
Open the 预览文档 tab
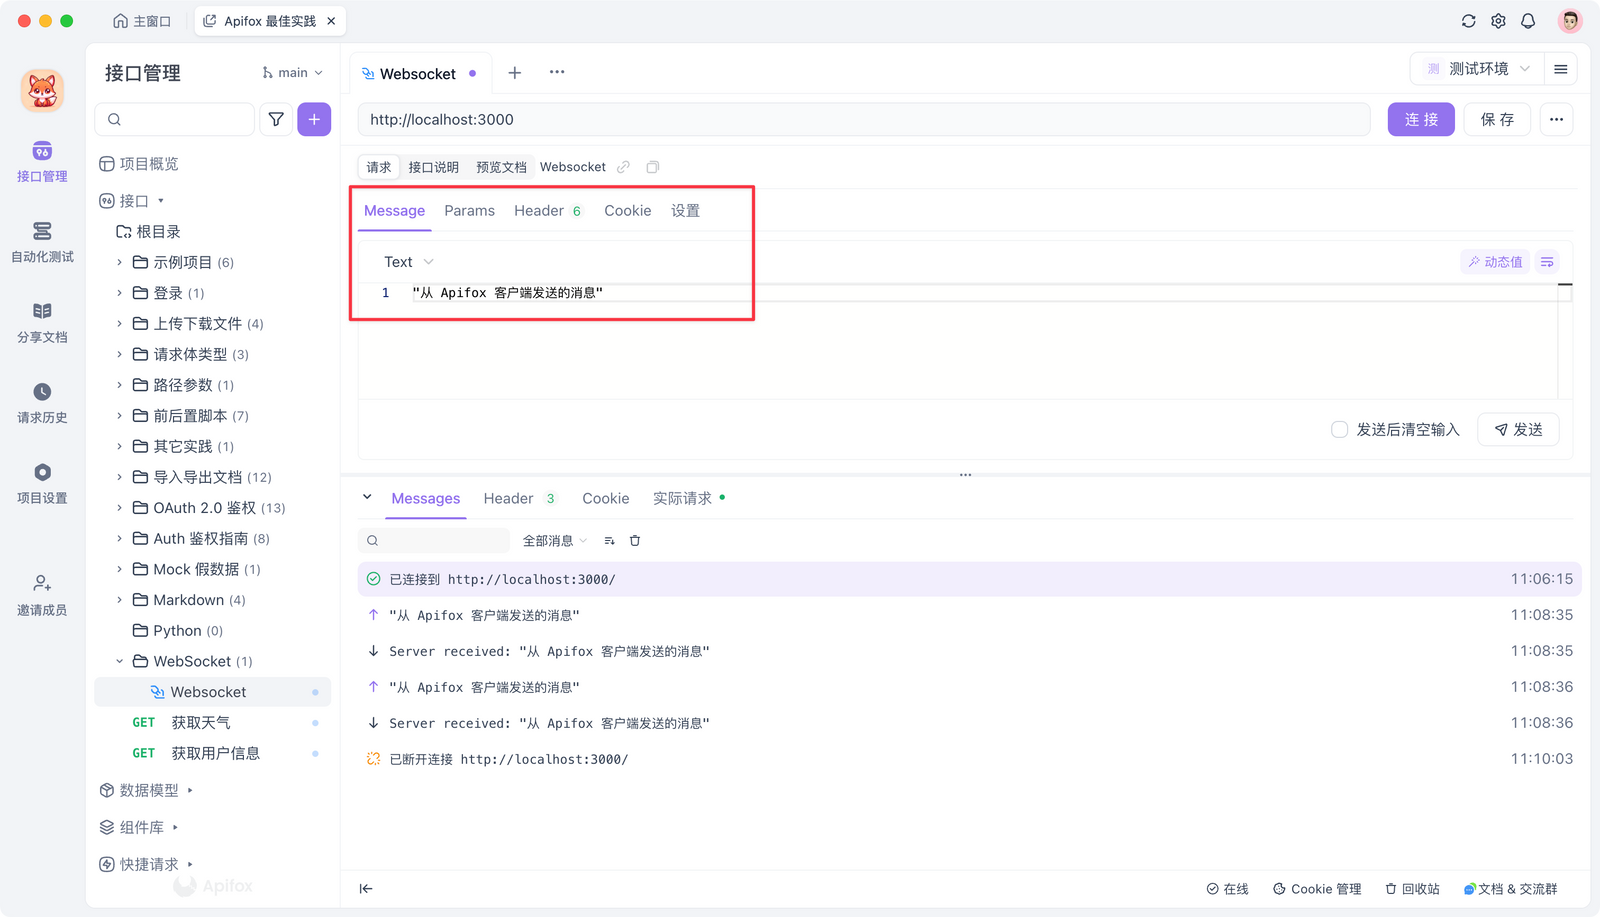[500, 167]
